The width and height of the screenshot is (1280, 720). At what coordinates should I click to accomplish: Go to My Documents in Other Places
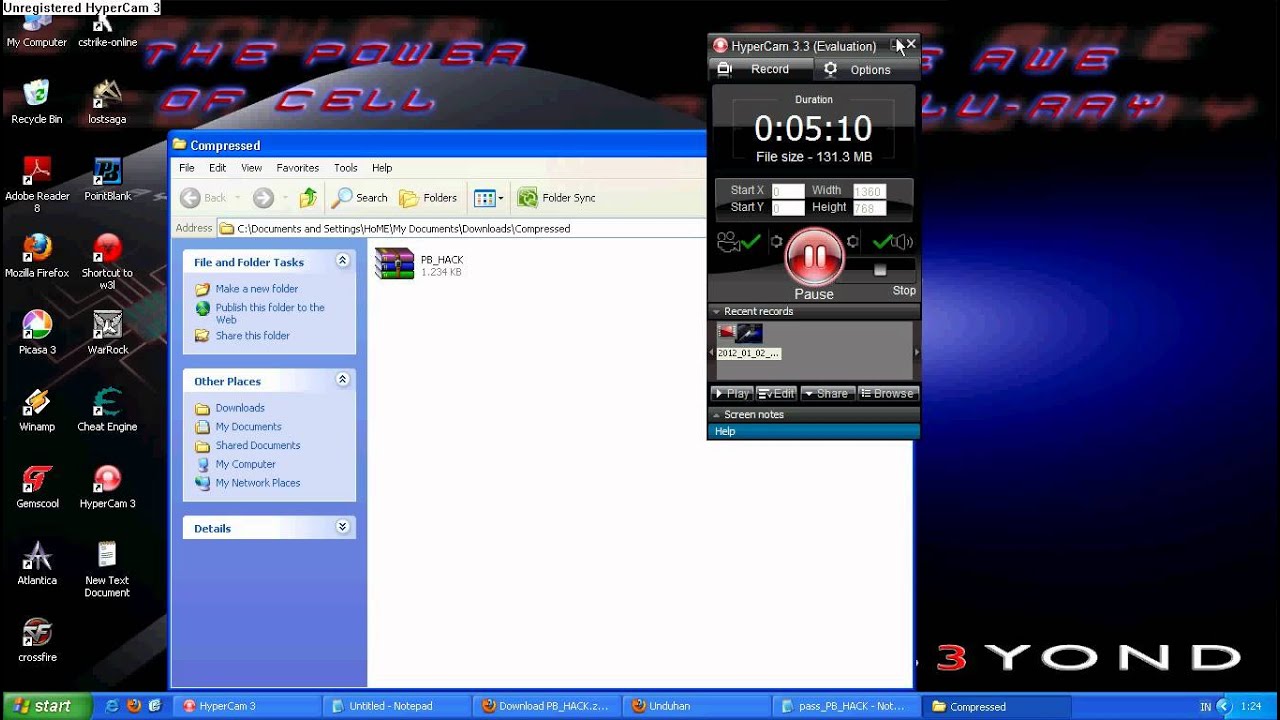pyautogui.click(x=248, y=427)
